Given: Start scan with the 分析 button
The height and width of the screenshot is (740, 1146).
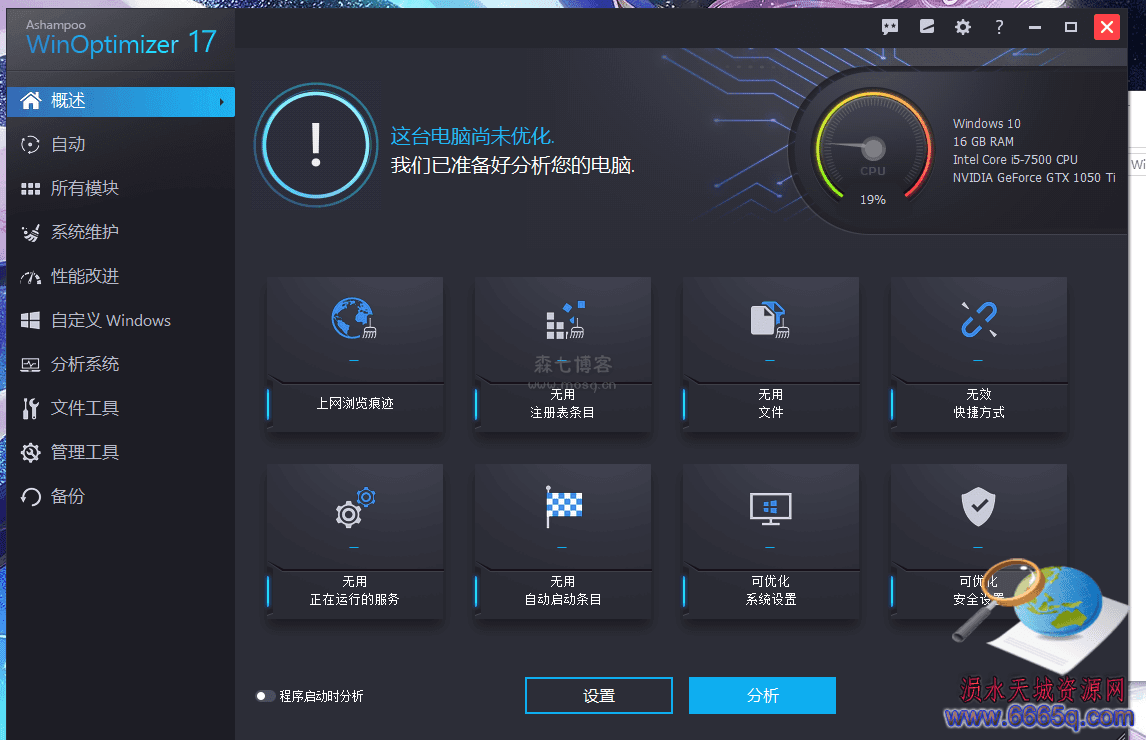Looking at the screenshot, I should click(x=762, y=695).
